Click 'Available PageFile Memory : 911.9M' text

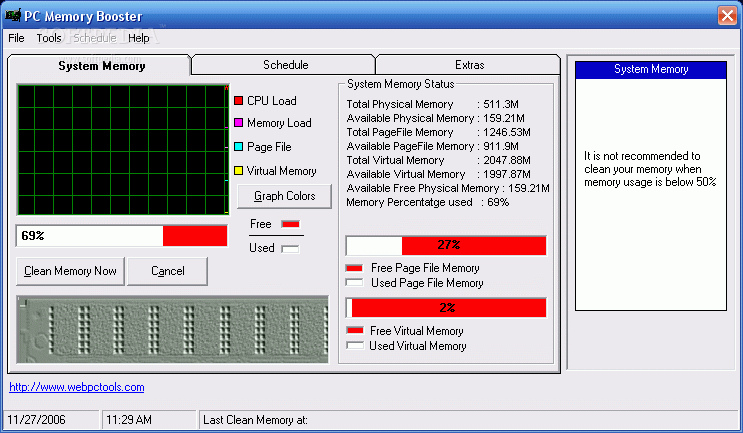432,146
